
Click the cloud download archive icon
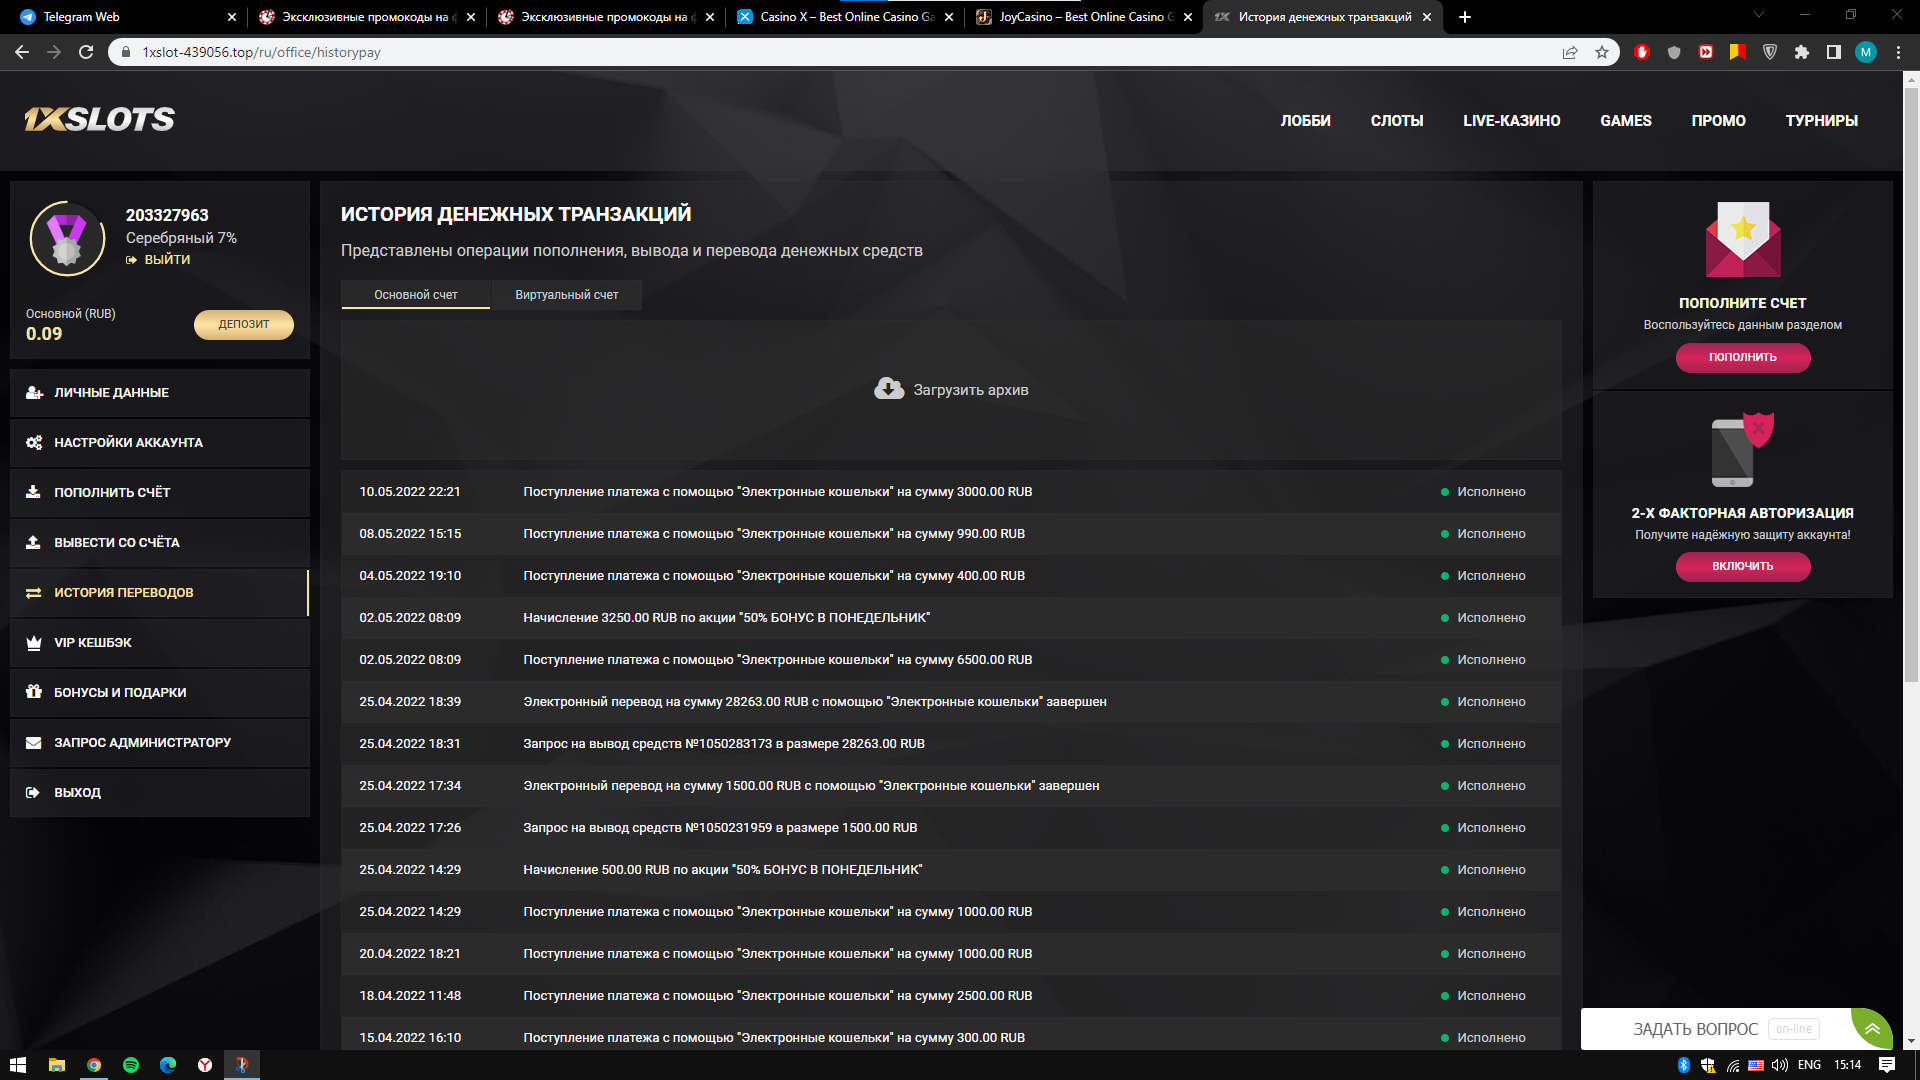888,389
